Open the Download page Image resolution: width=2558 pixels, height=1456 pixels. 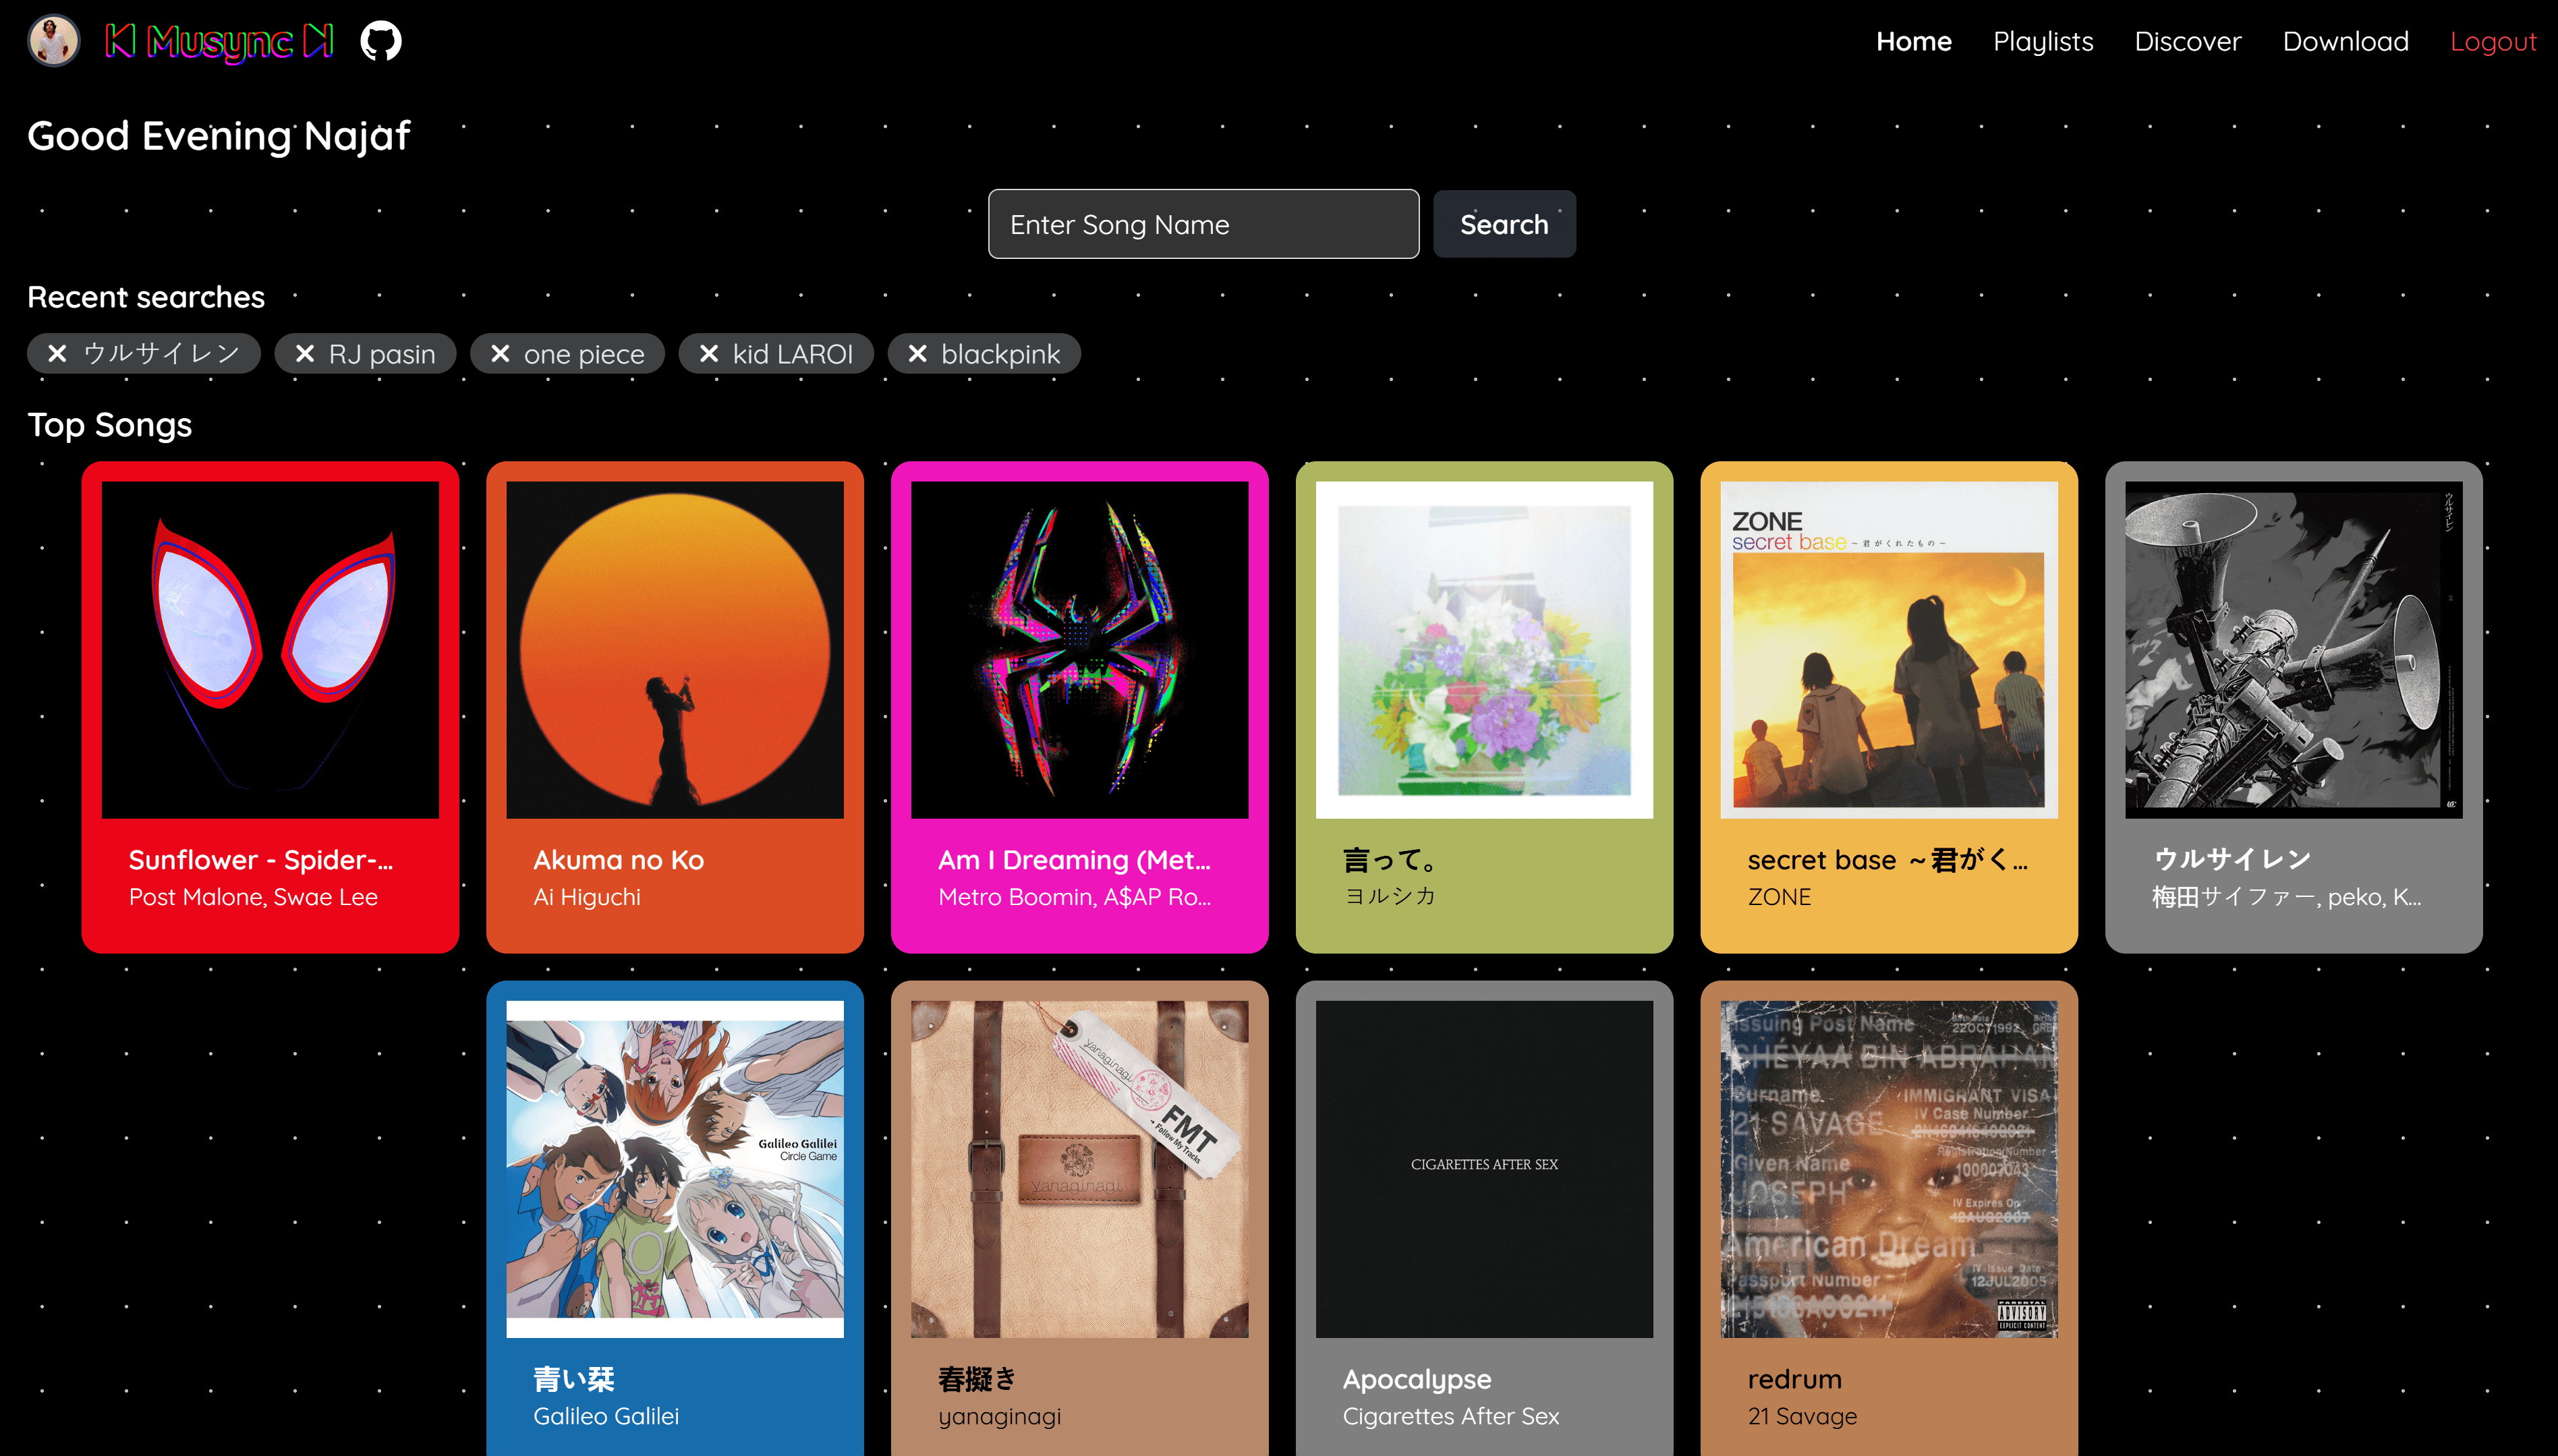point(2345,41)
